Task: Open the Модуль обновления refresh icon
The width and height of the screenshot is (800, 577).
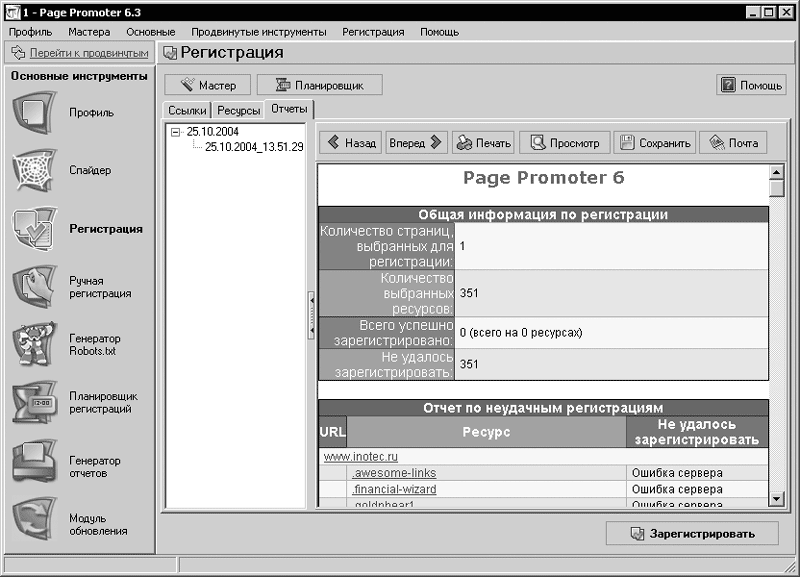Action: 34,519
